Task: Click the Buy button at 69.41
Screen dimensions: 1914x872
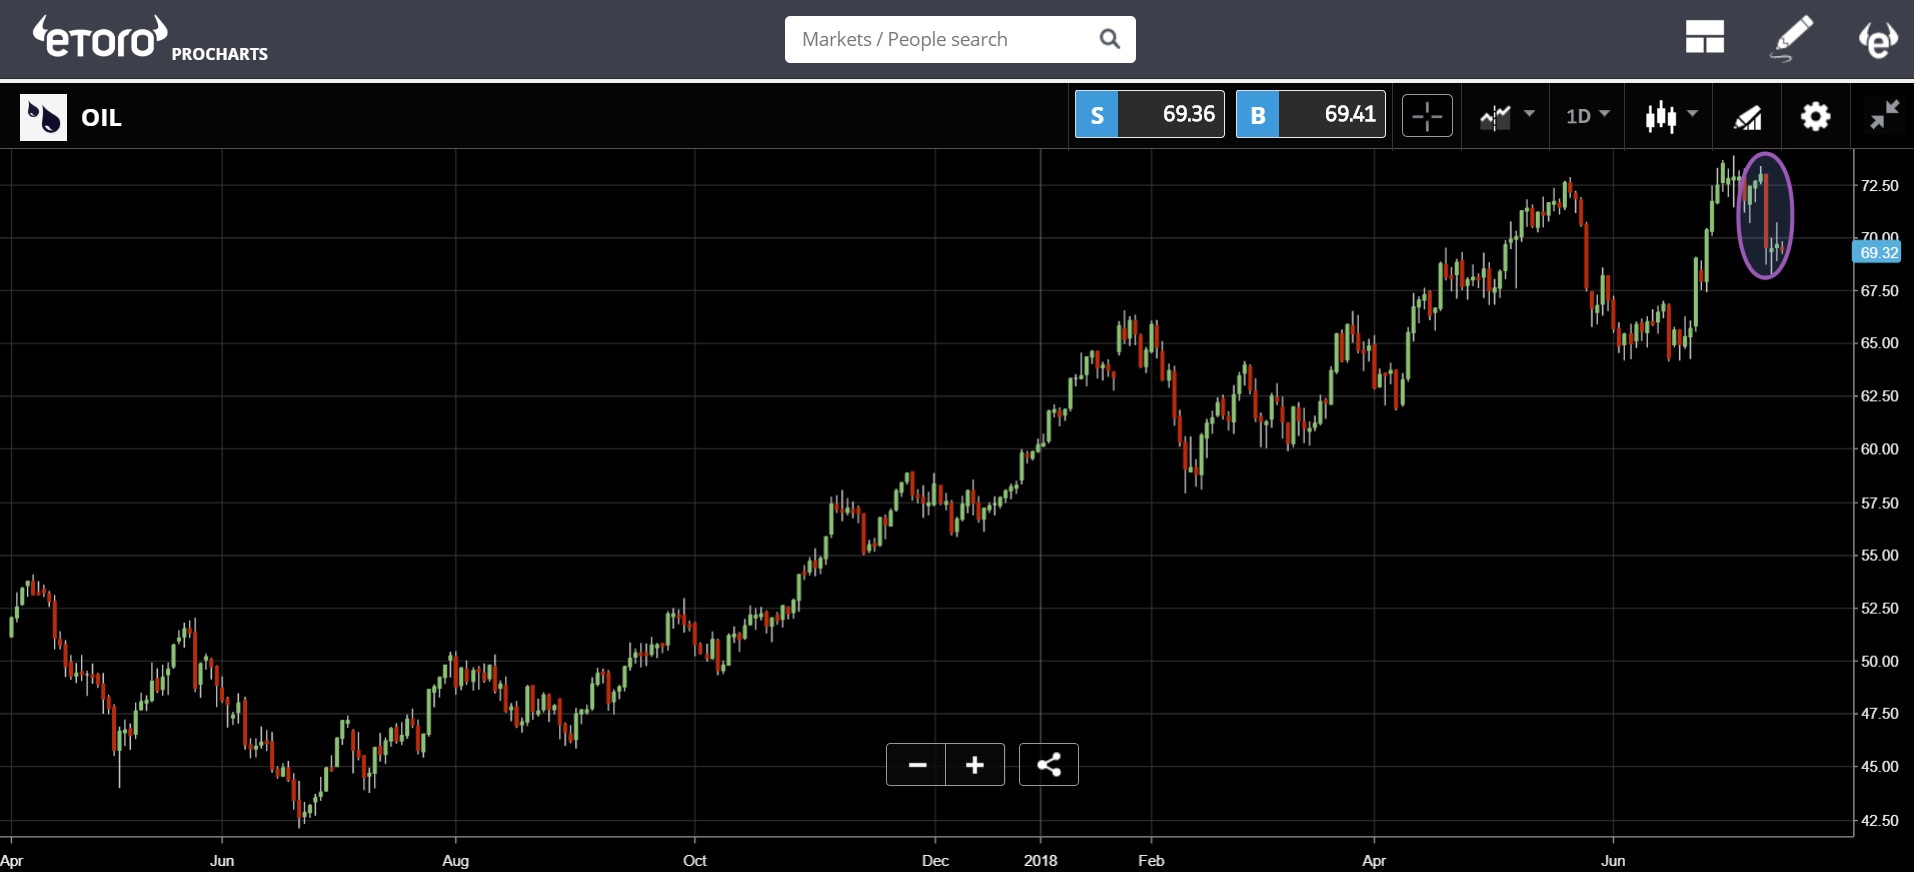Action: coord(1310,115)
